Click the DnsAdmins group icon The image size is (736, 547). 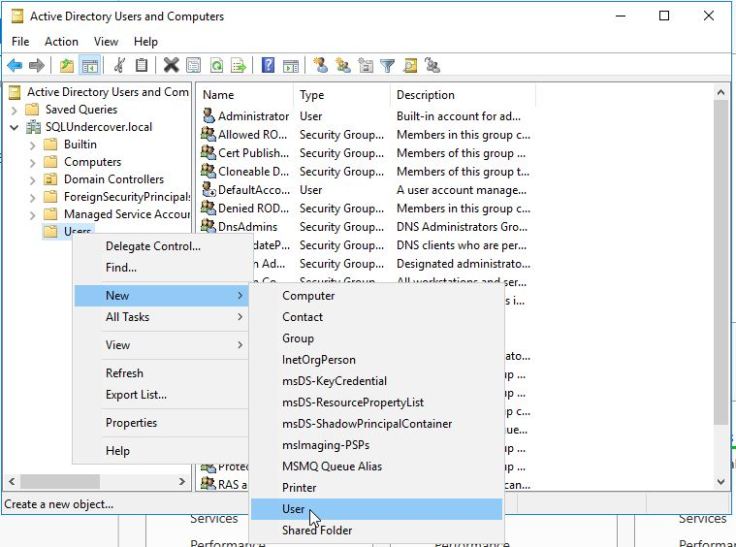pos(208,226)
